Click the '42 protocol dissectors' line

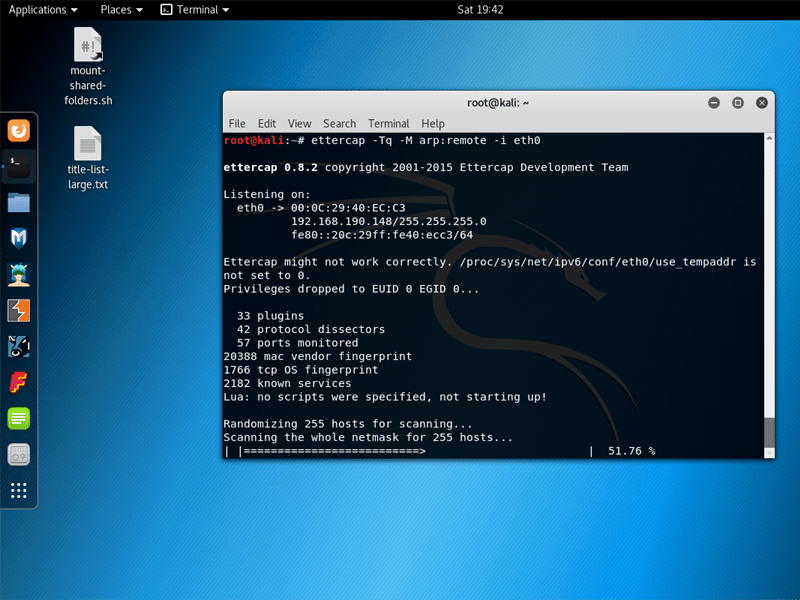(x=311, y=329)
